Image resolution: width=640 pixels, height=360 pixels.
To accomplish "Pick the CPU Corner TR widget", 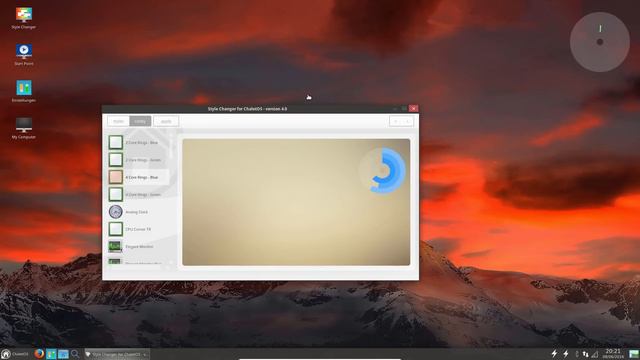I will point(139,229).
